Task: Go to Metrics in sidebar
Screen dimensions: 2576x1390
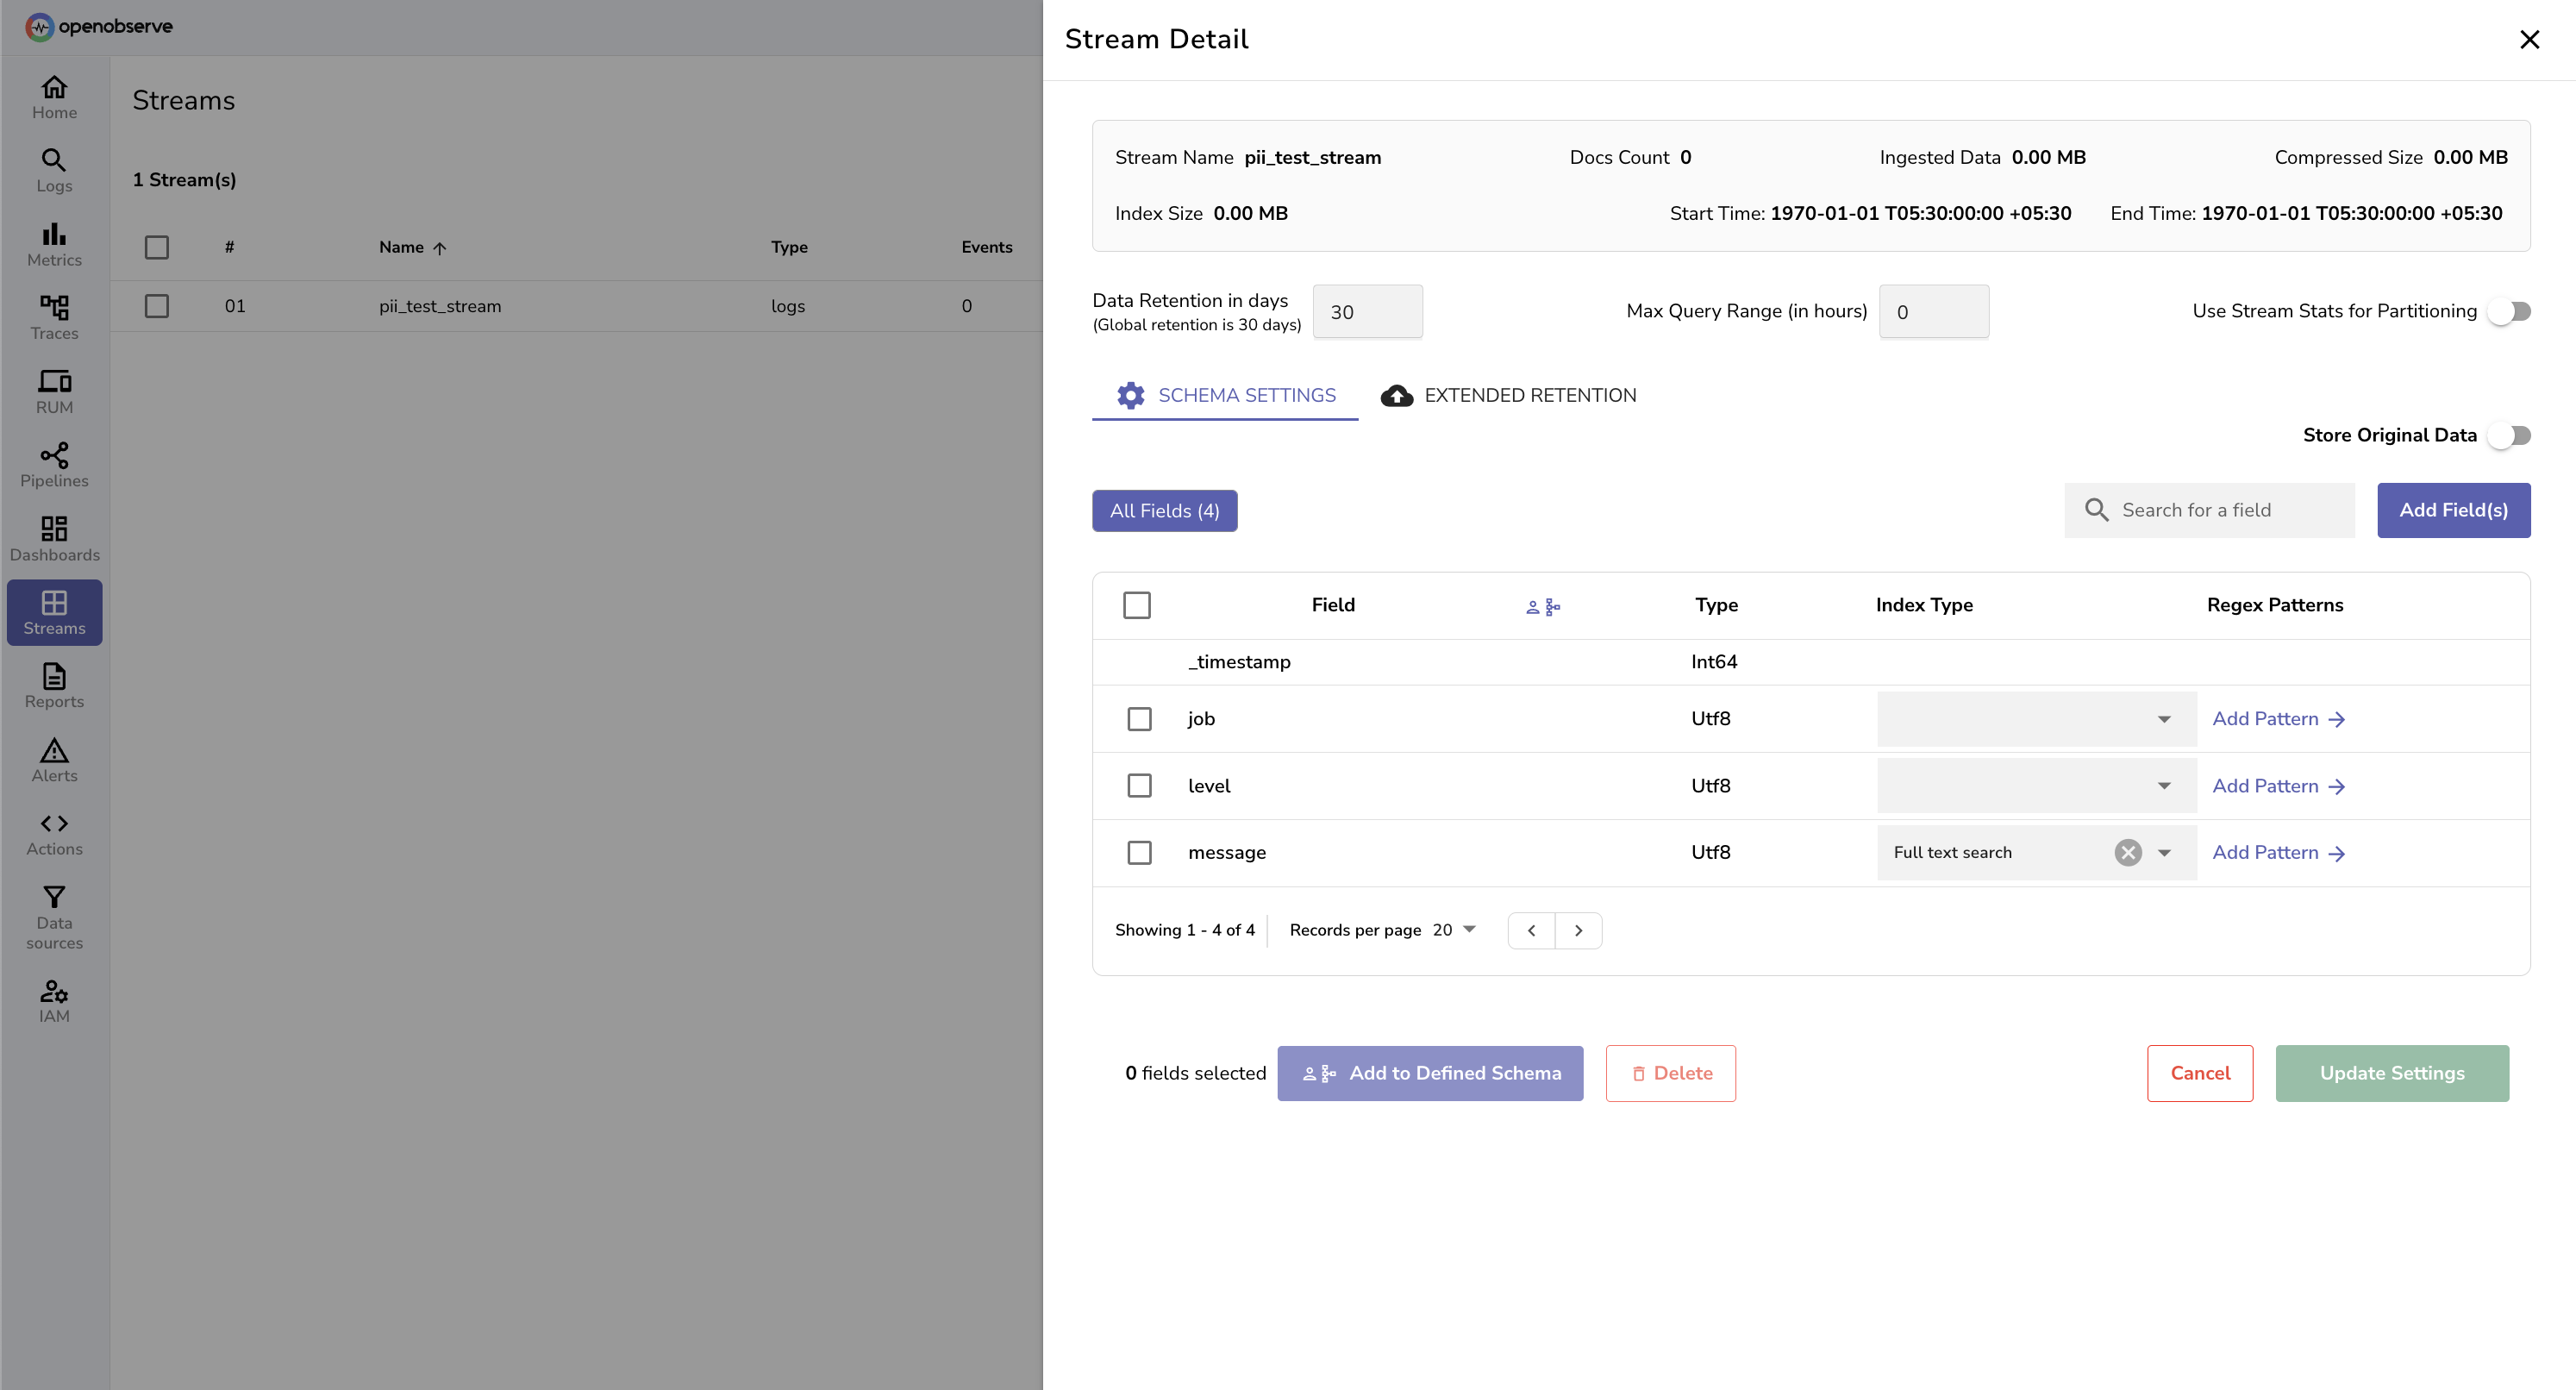Action: coord(54,245)
